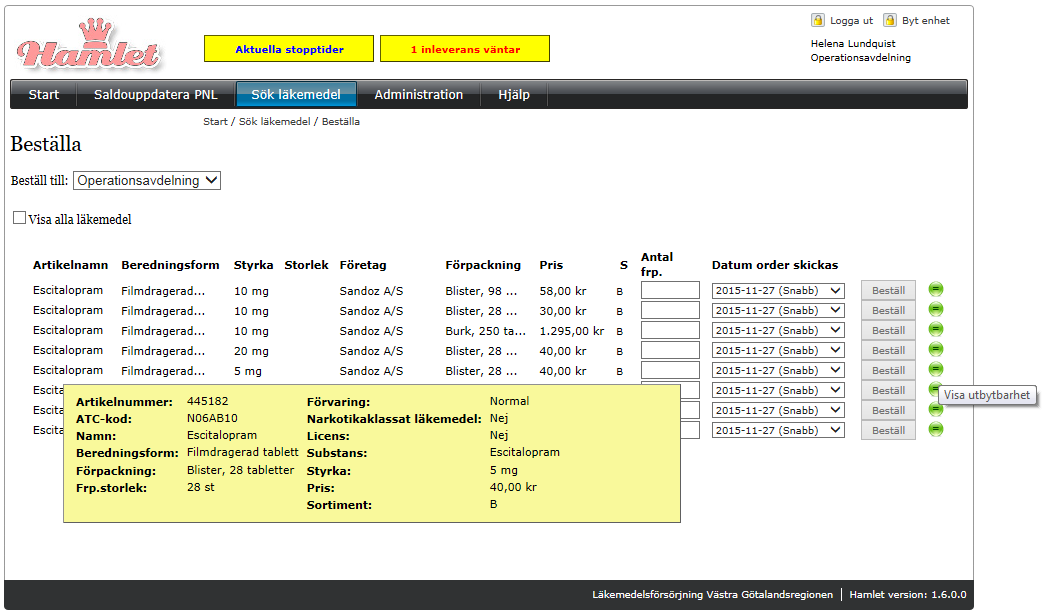This screenshot has width=1047, height=615.
Task: Open the date dropdown in the last row
Action: tap(778, 431)
